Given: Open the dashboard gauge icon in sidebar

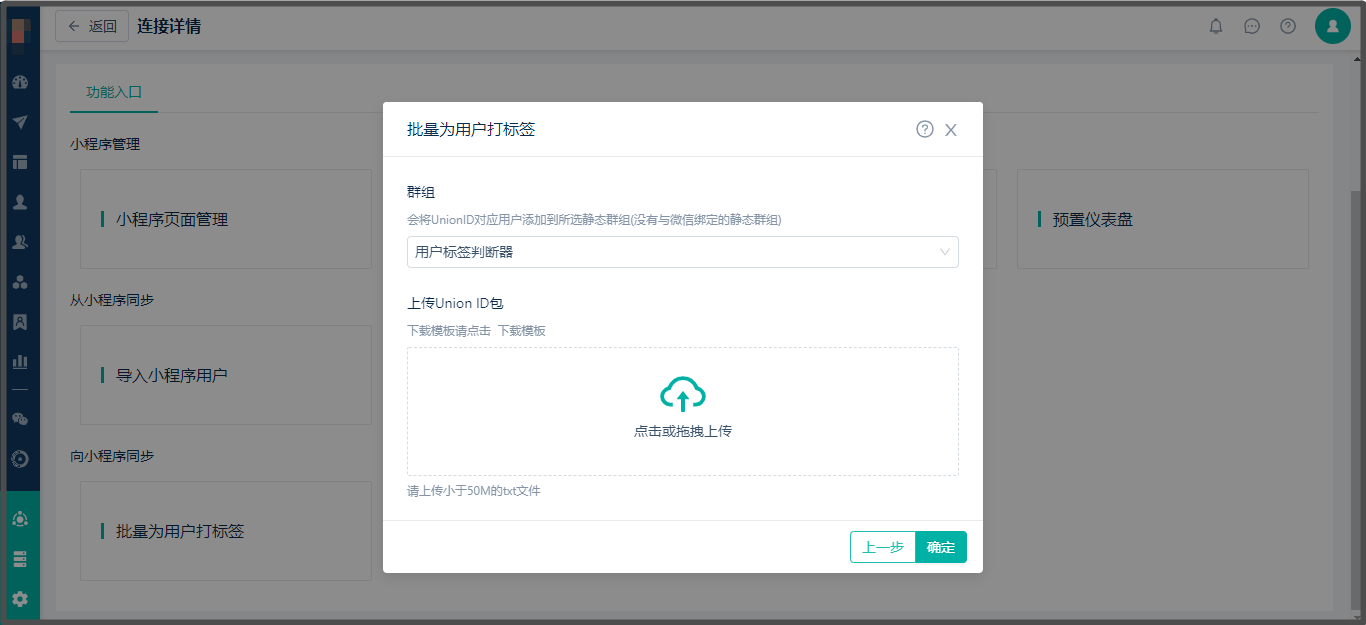Looking at the screenshot, I should [20, 82].
